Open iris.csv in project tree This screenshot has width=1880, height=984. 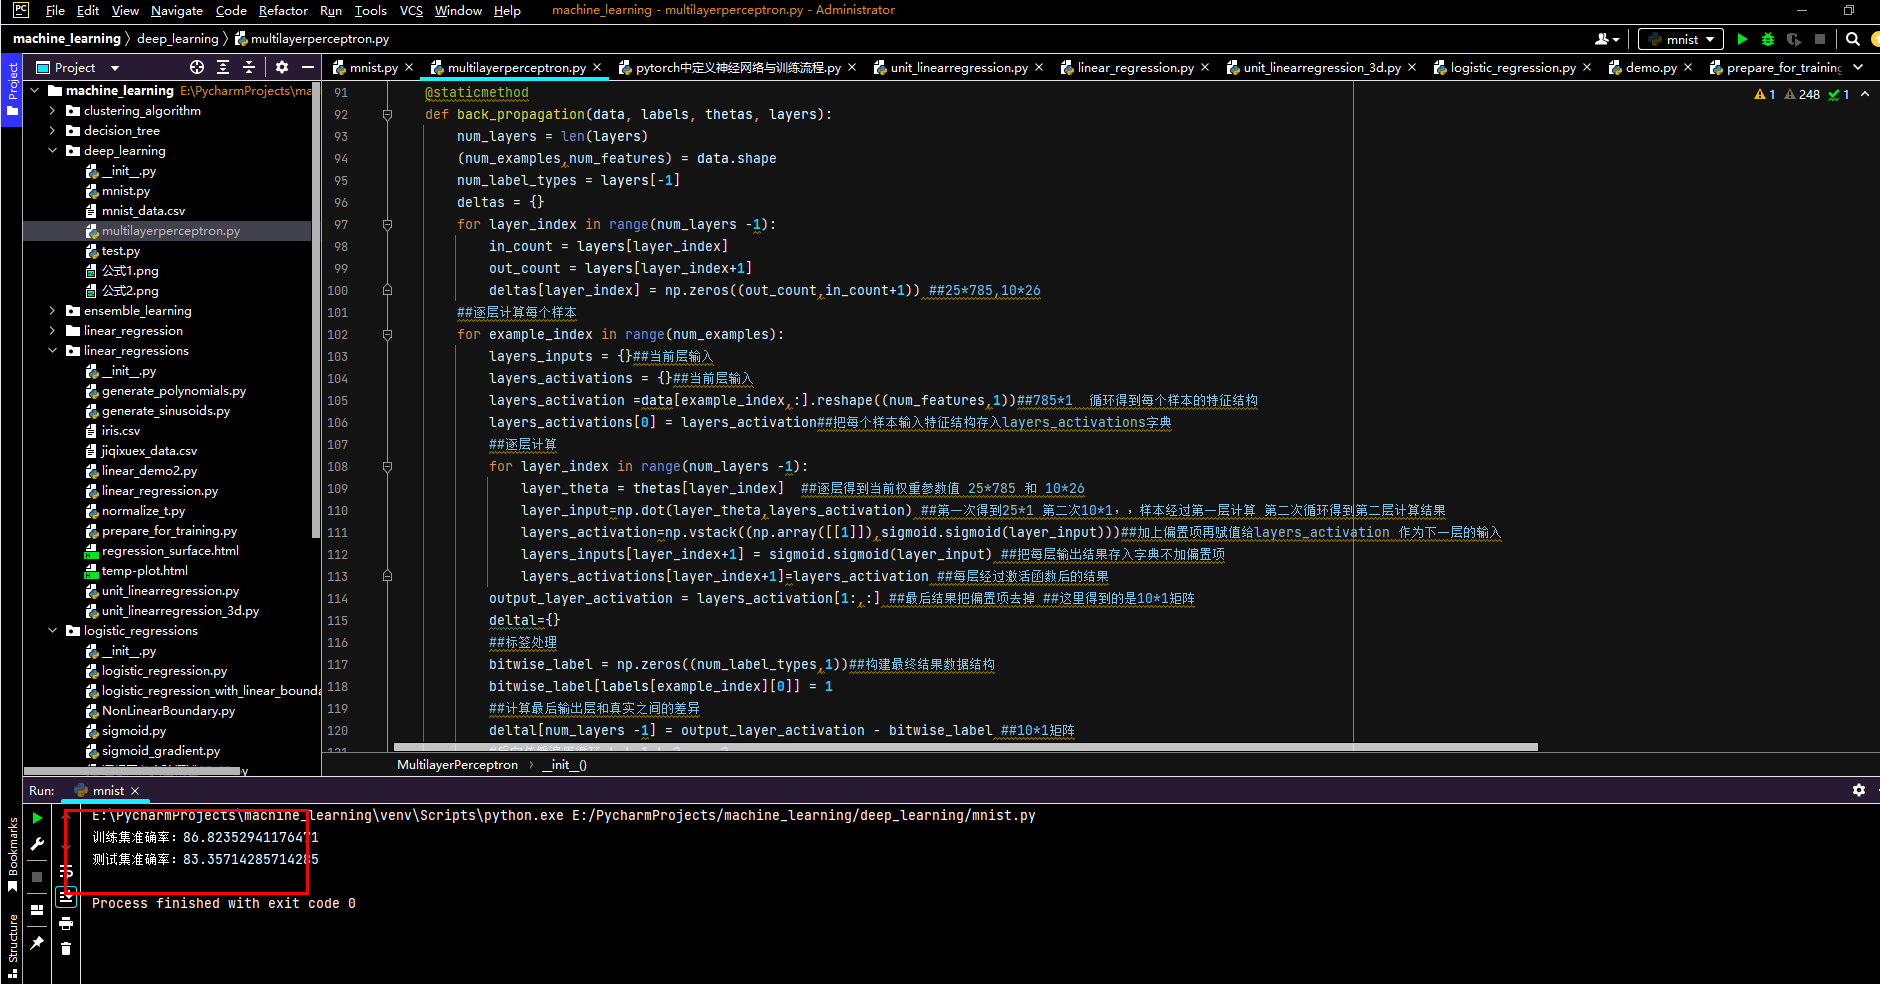(120, 431)
